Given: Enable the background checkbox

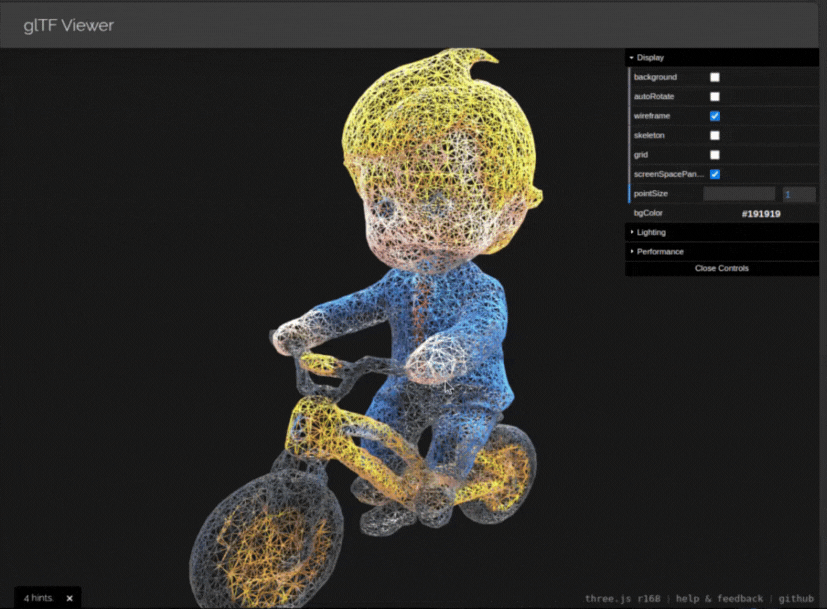Looking at the screenshot, I should coord(715,77).
